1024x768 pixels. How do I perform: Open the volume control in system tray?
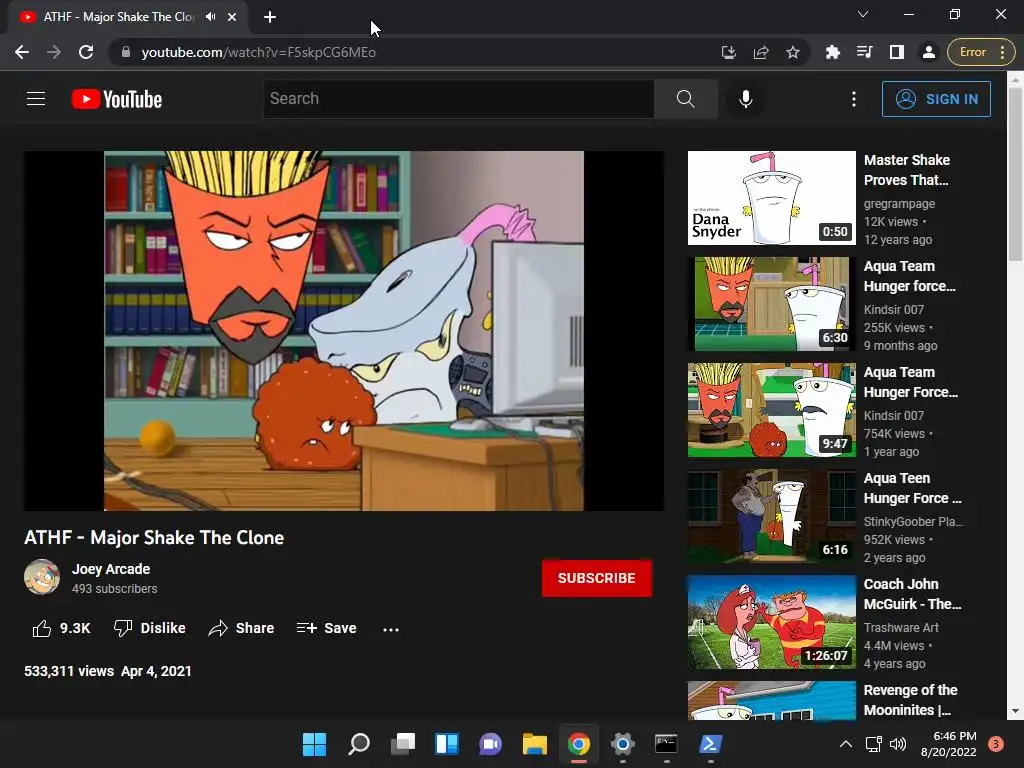coord(898,744)
